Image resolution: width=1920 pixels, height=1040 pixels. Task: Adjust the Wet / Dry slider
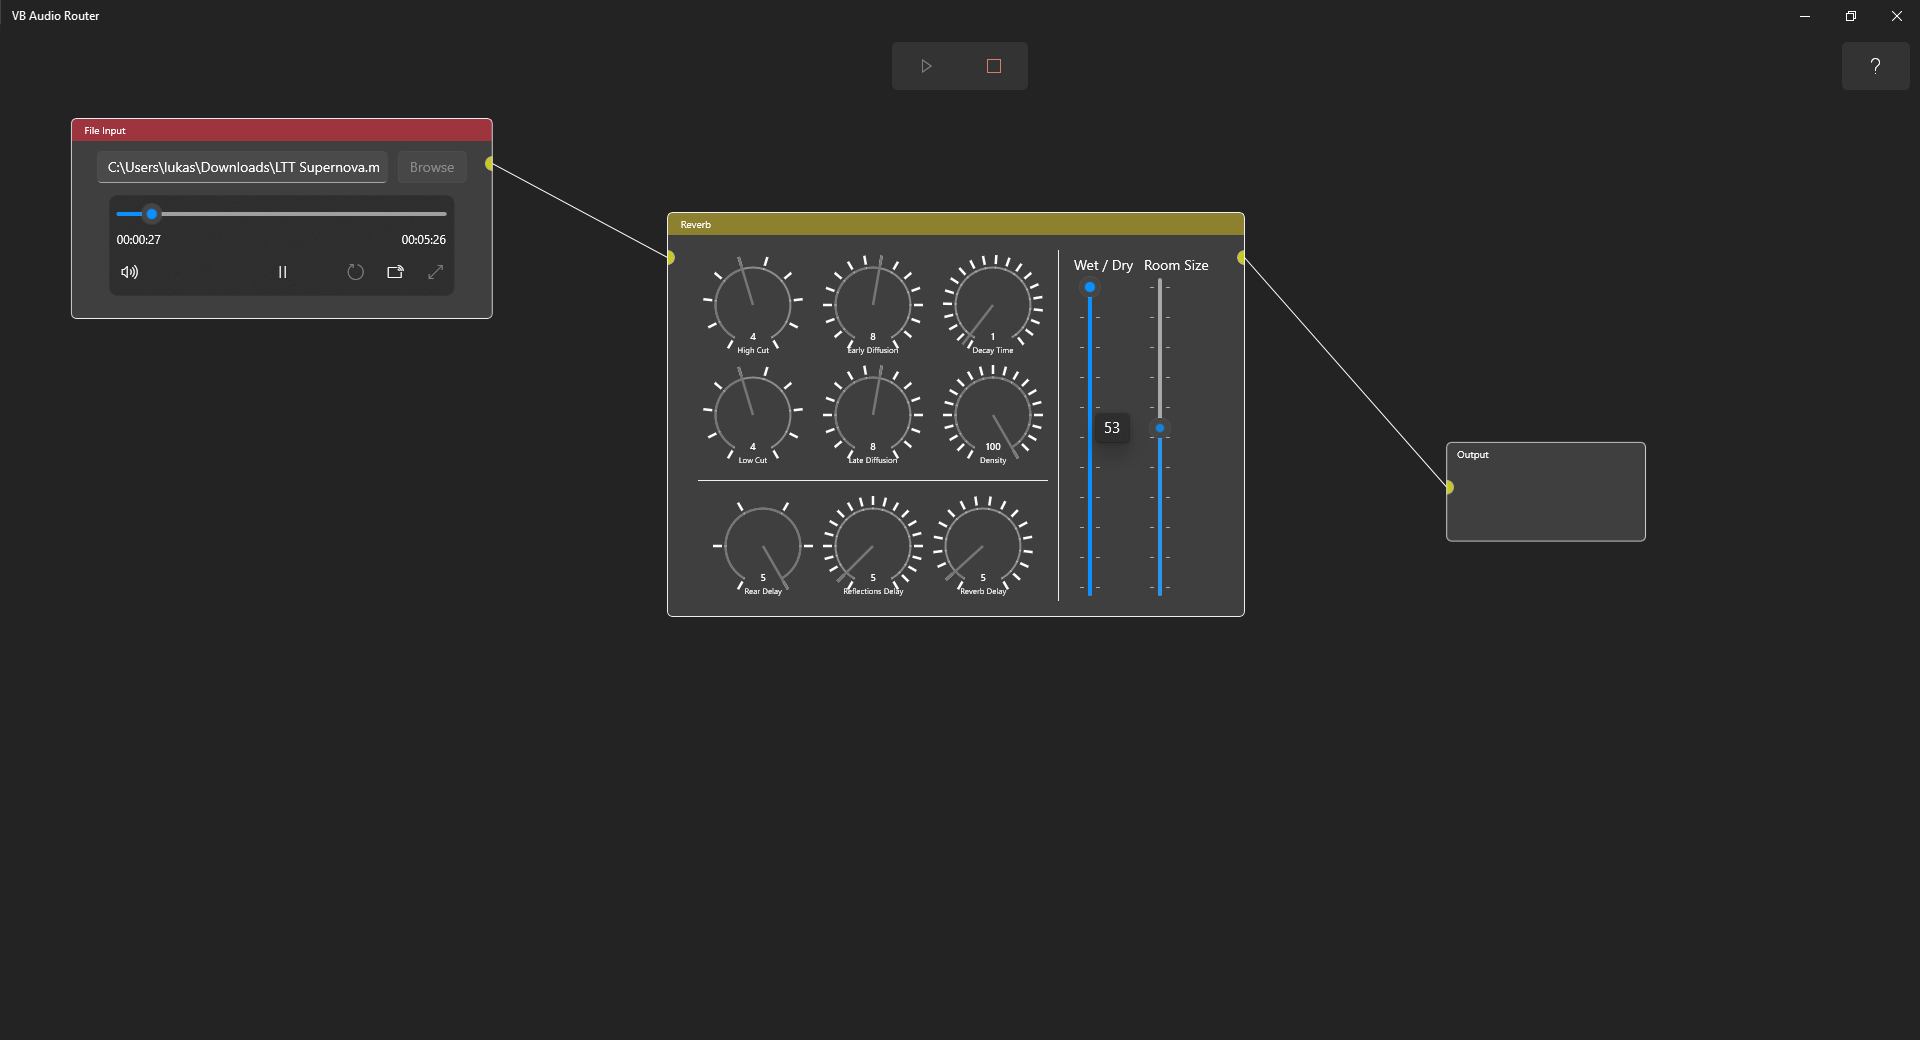[x=1089, y=288]
